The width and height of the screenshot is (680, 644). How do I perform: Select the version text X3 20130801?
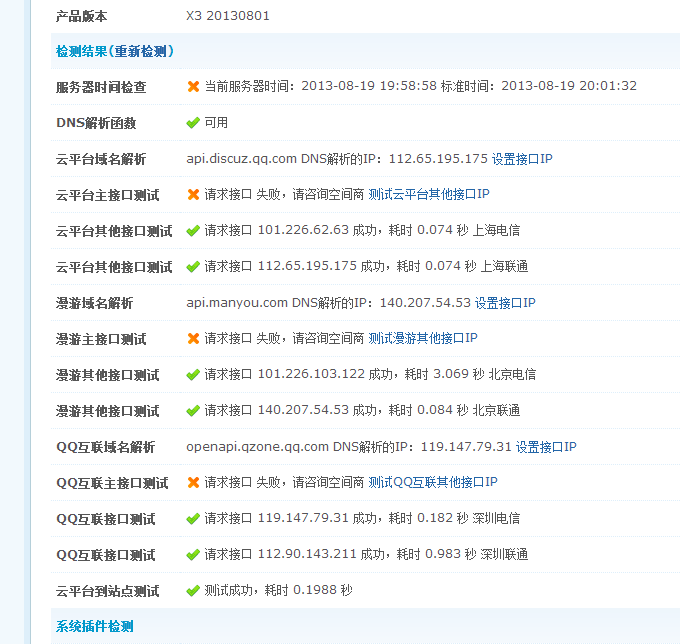click(x=228, y=16)
